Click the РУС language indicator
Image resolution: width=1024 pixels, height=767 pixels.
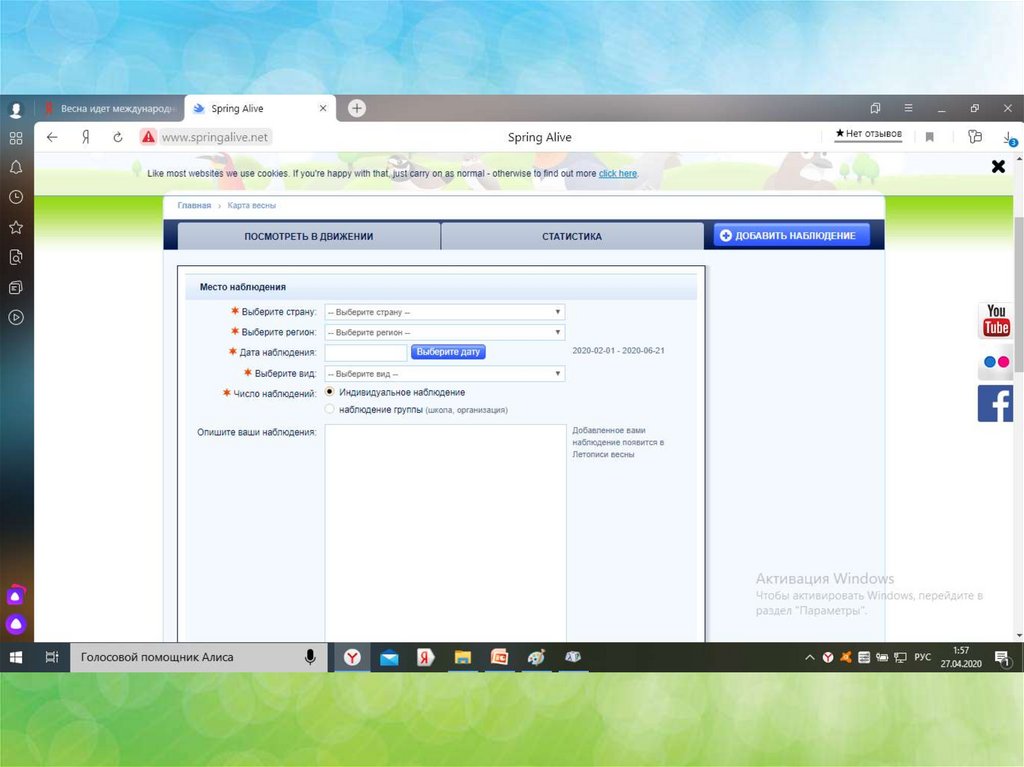click(922, 657)
